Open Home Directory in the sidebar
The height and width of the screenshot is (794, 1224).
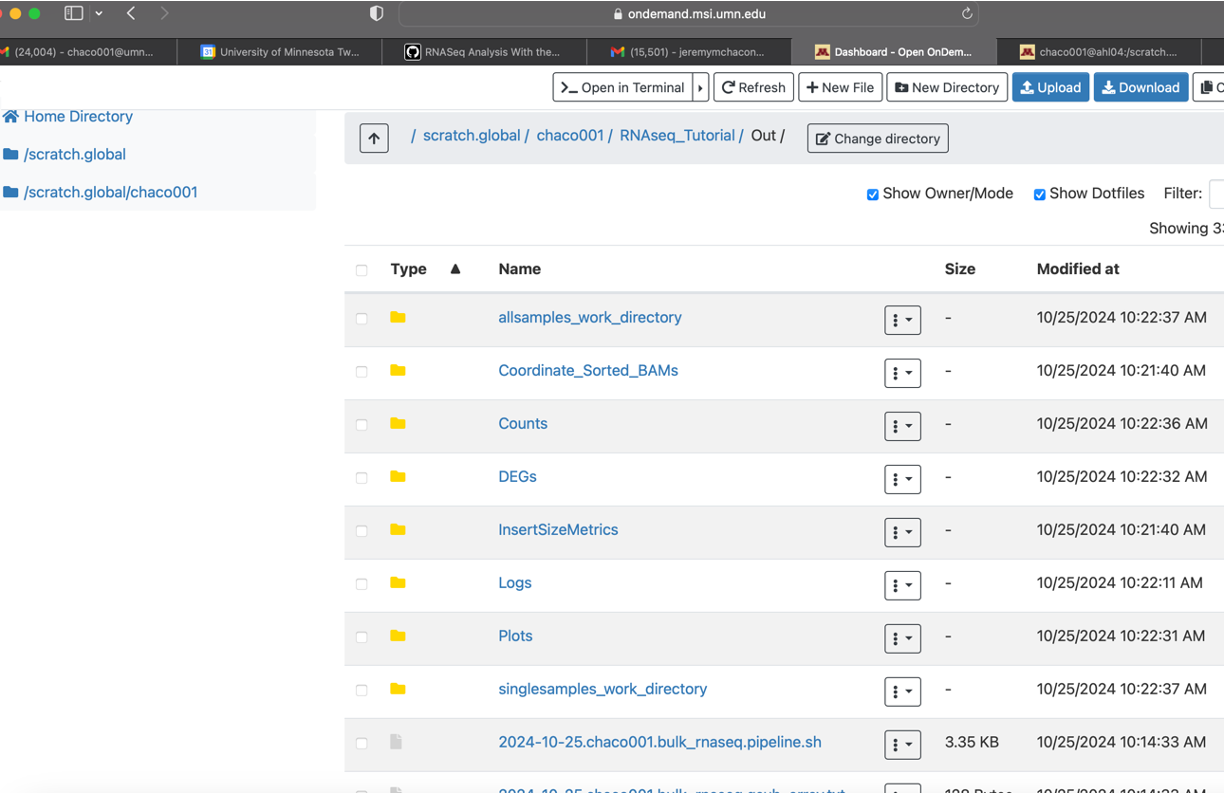68,116
